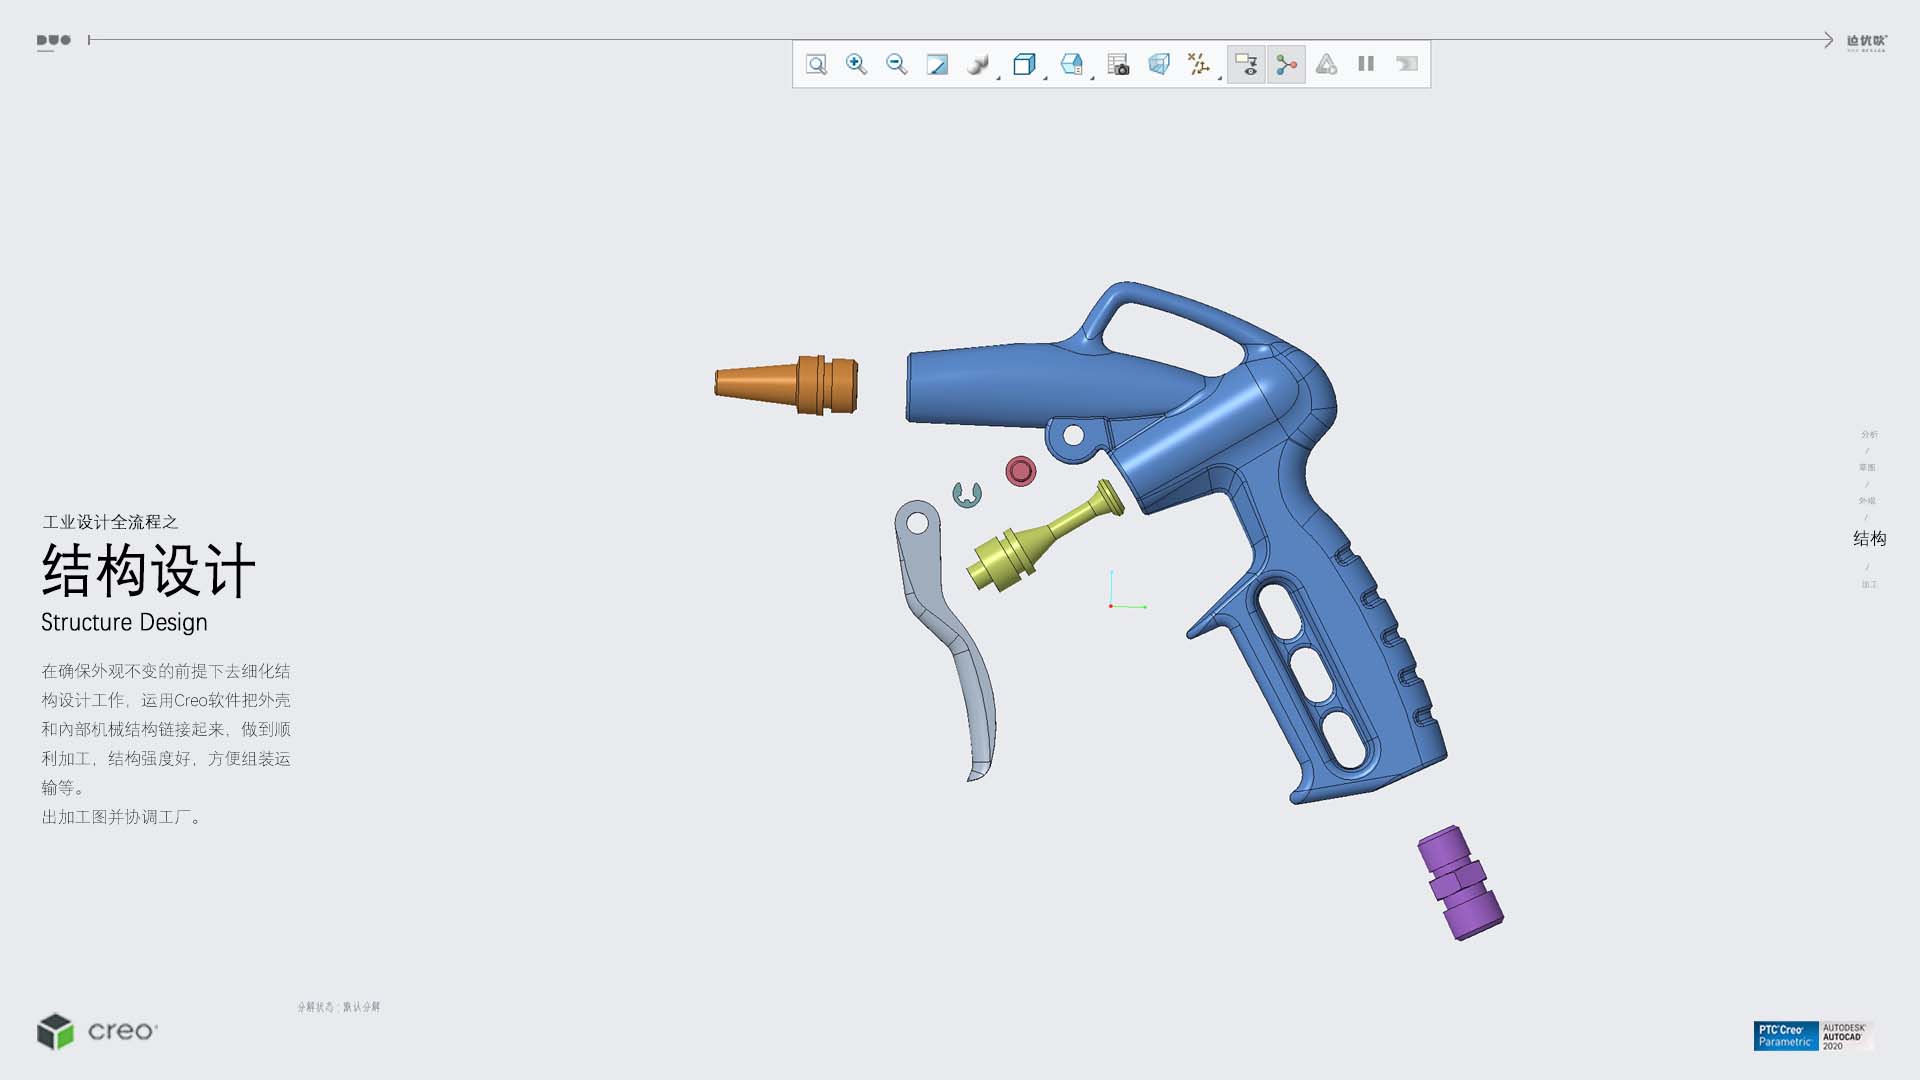Click the View Manager camera-table icon
The width and height of the screenshot is (1920, 1080).
1118,64
